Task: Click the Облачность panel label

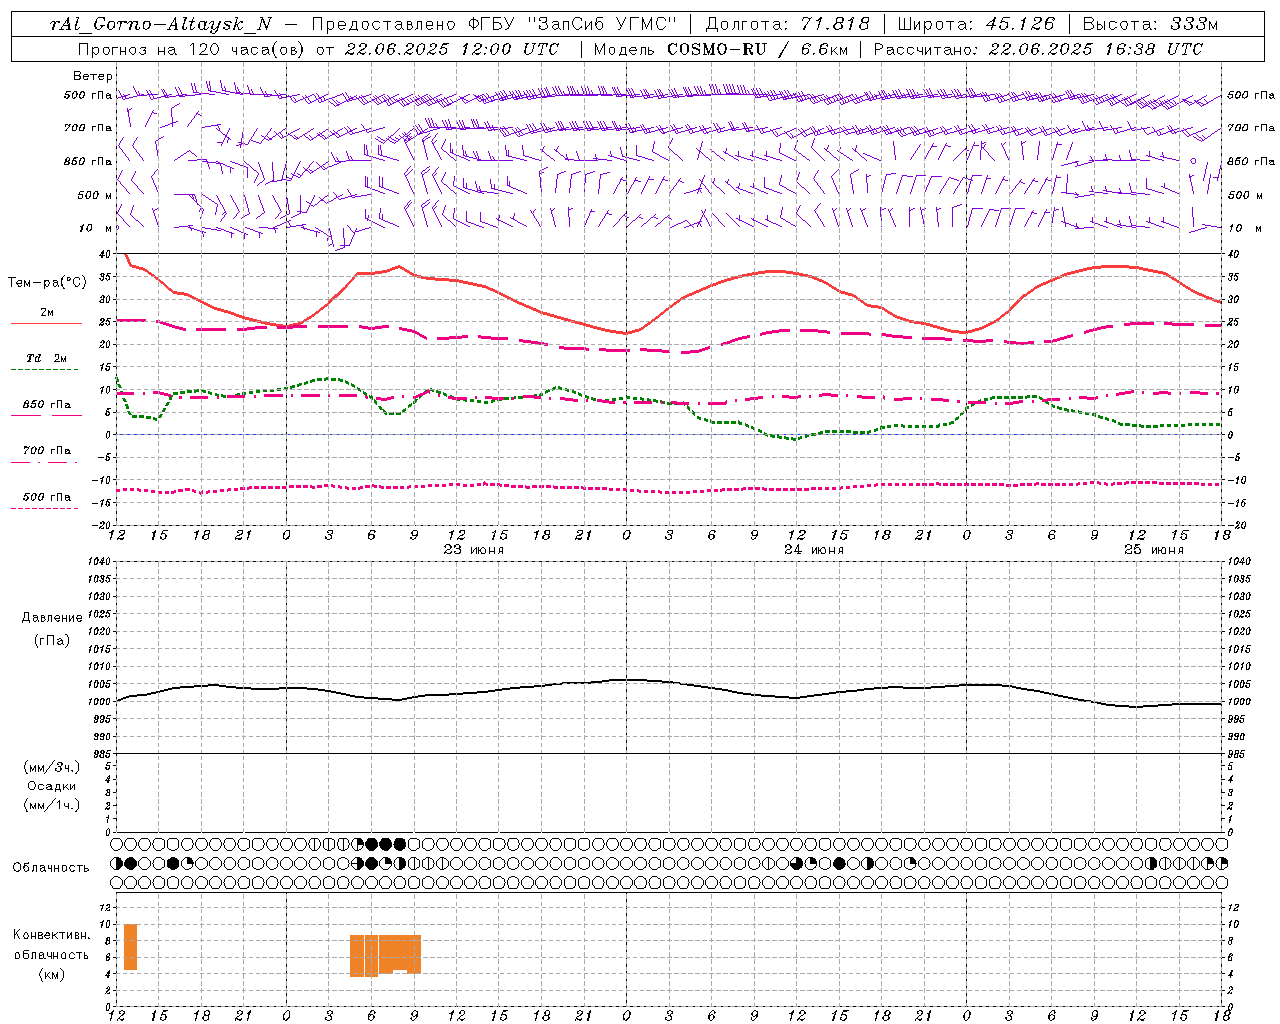Action: click(x=51, y=867)
